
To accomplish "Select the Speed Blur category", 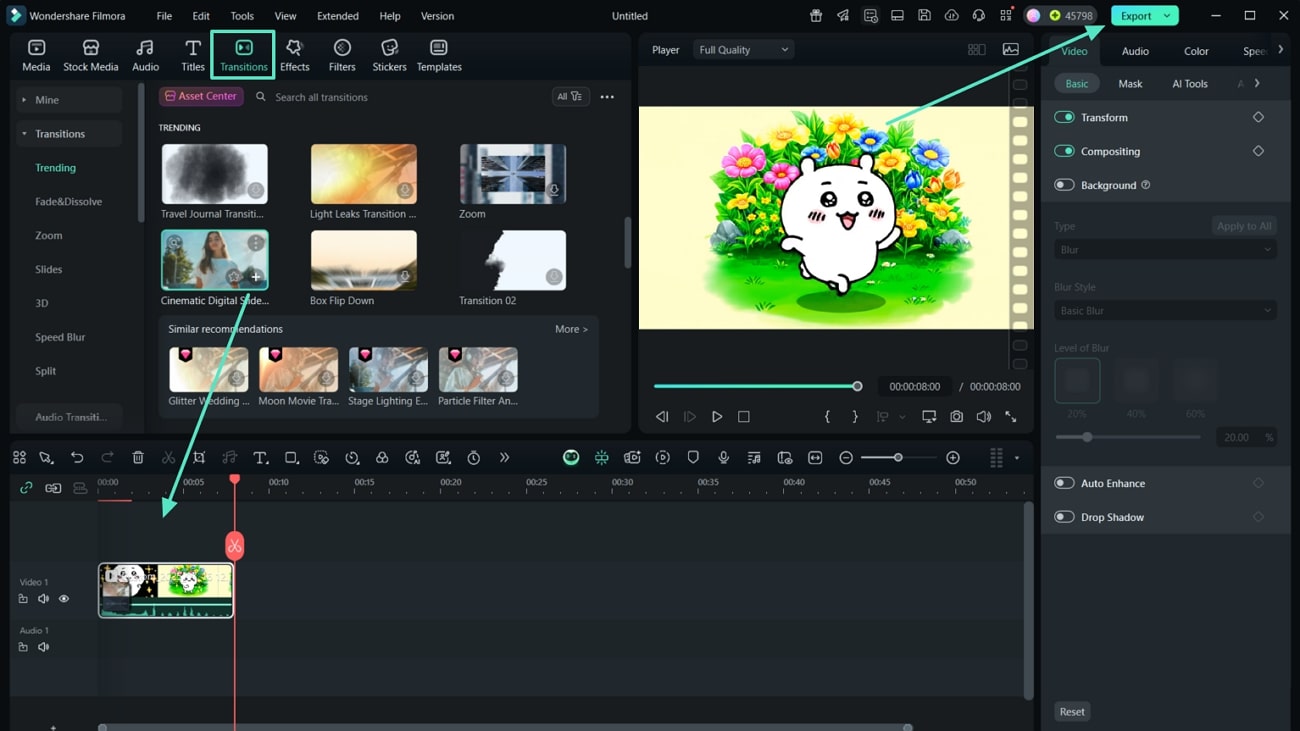I will click(x=60, y=337).
